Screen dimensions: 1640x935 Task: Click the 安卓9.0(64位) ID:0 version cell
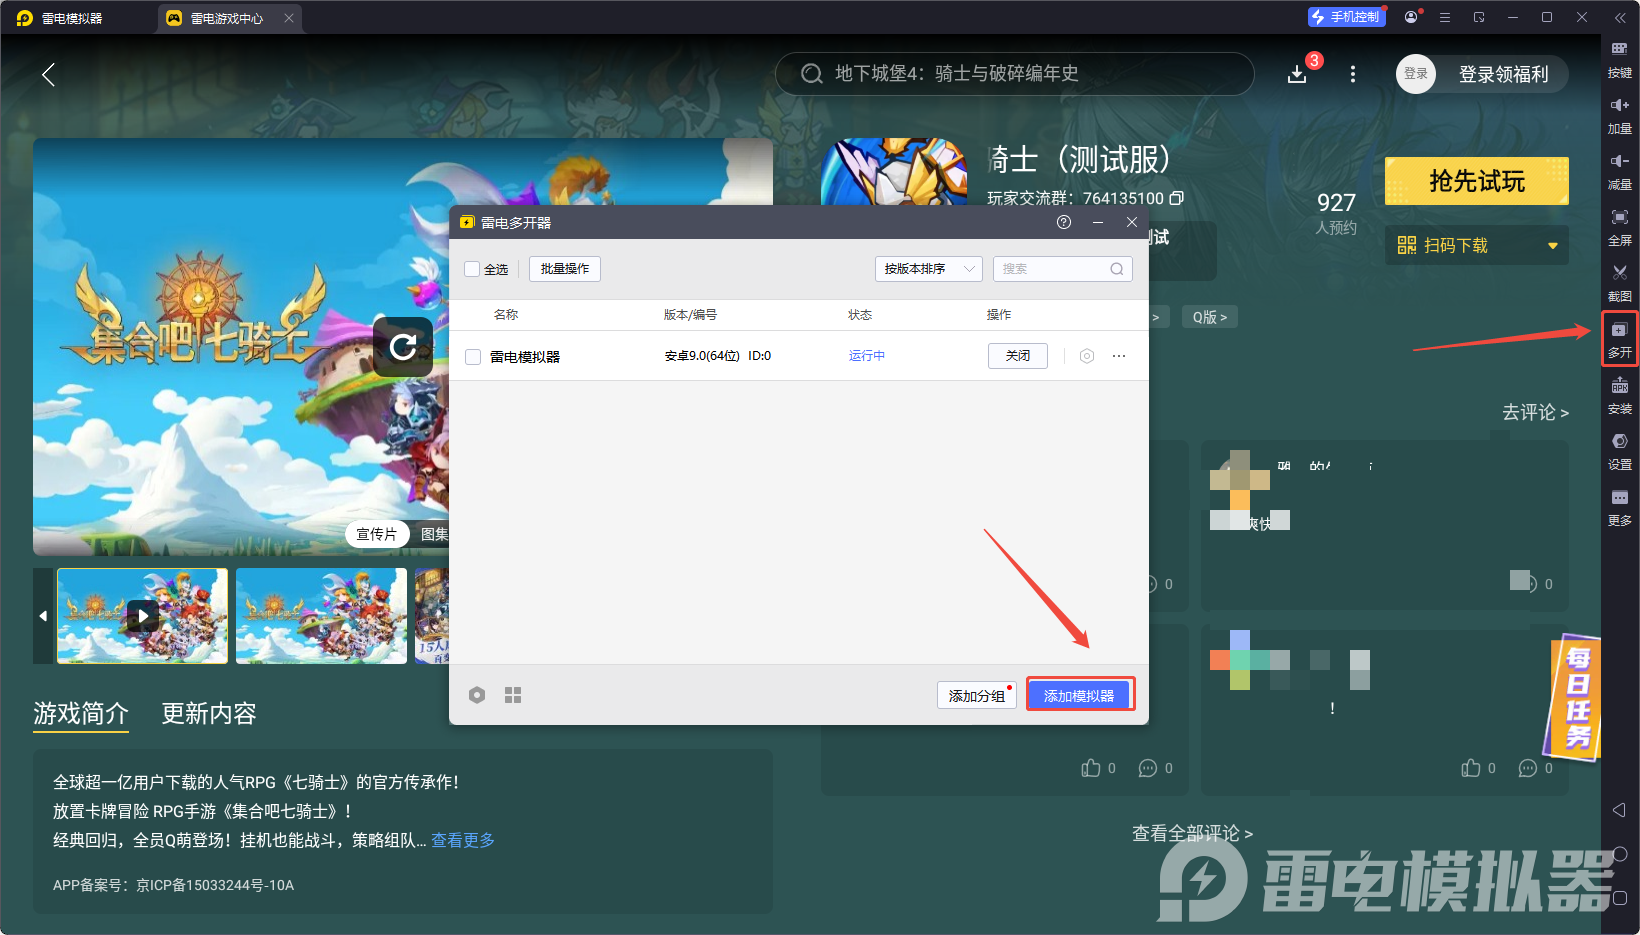tap(718, 356)
